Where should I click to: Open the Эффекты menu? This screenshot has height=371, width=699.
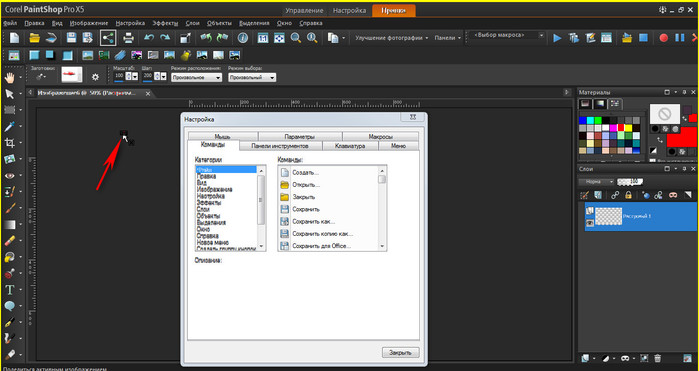coord(165,23)
